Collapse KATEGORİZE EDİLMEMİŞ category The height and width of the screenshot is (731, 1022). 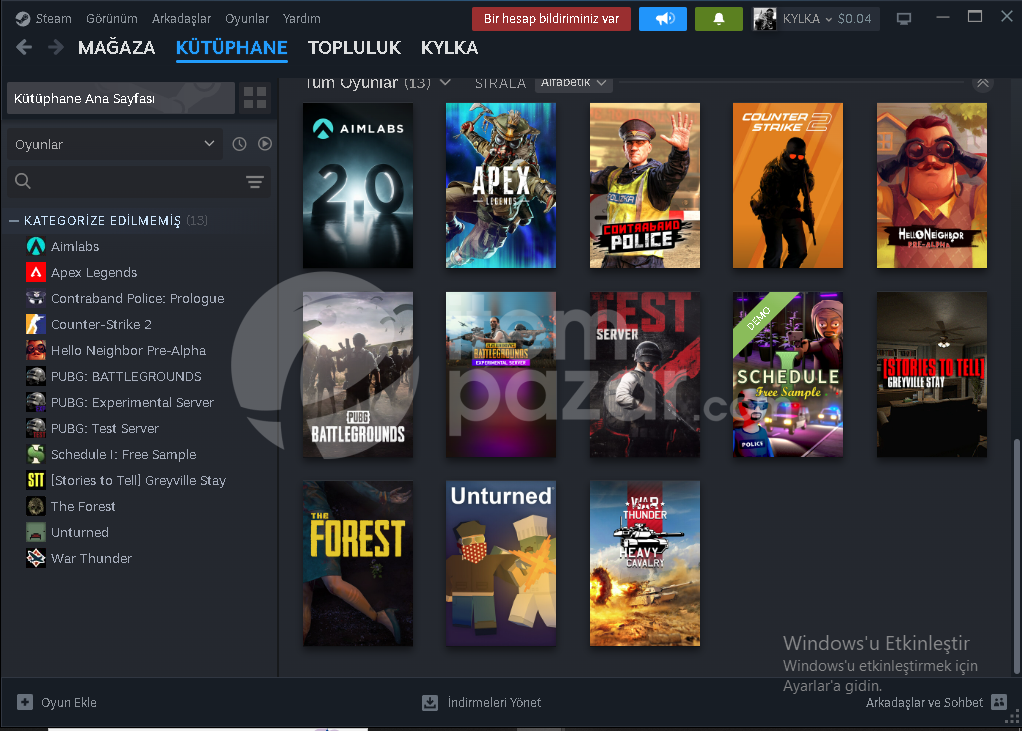tap(14, 221)
